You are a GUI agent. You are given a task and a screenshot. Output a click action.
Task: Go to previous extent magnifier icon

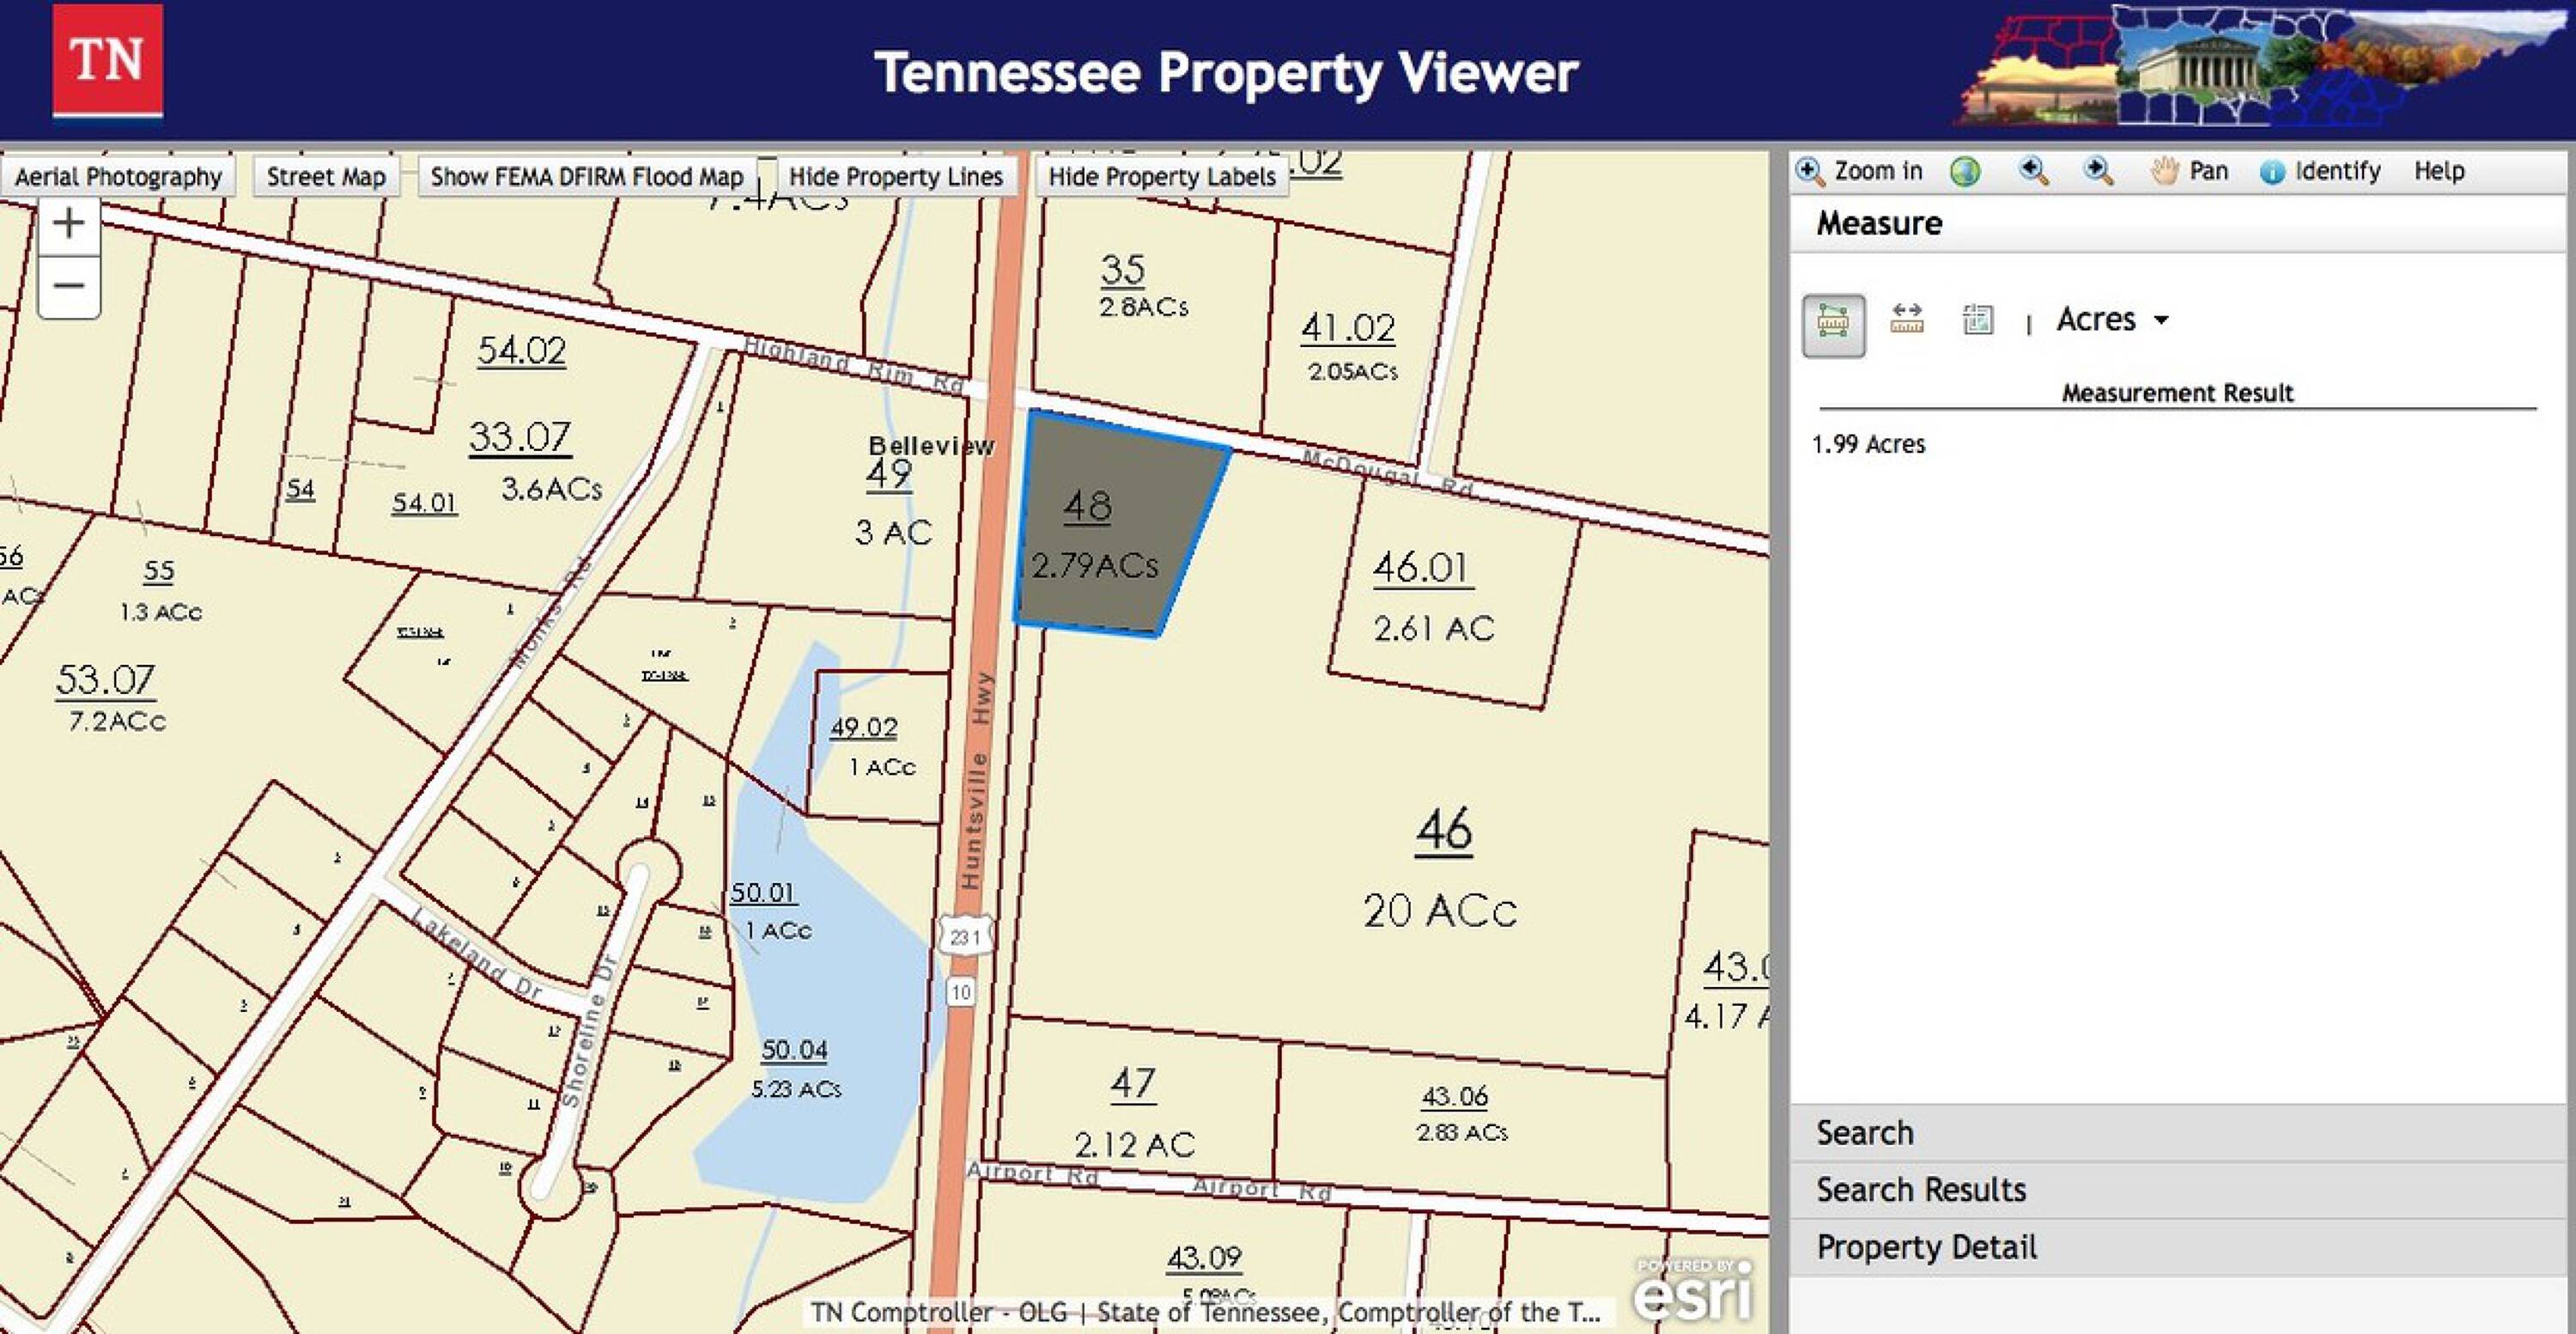click(x=2033, y=172)
